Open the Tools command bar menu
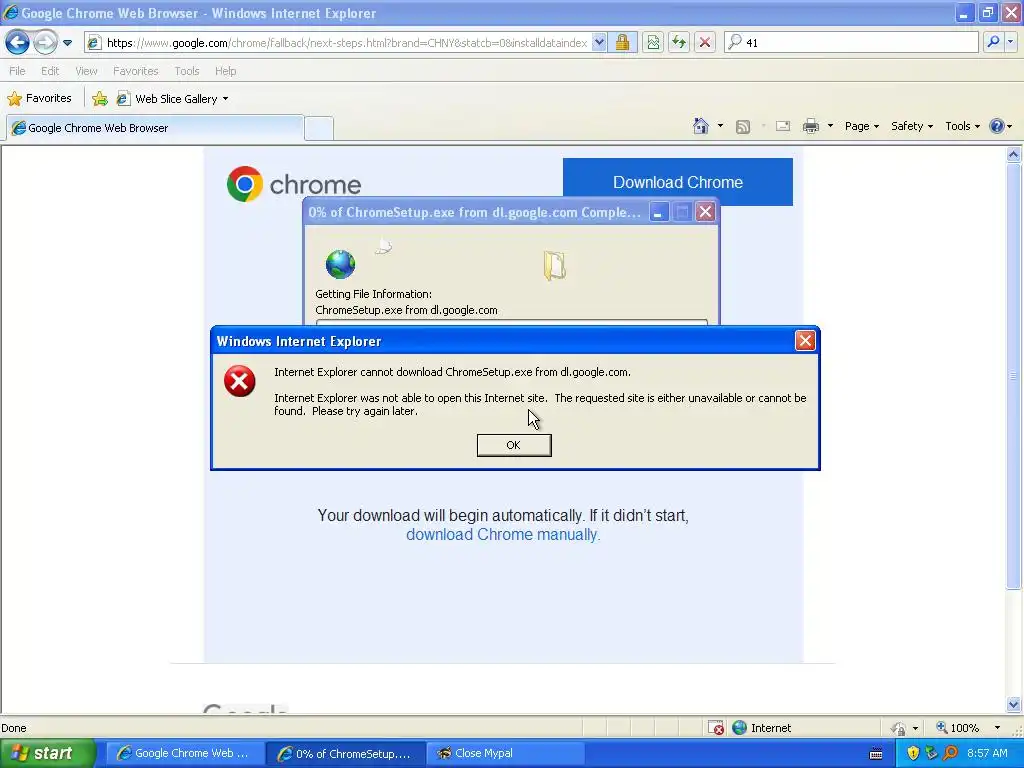This screenshot has width=1024, height=768. pos(962,126)
